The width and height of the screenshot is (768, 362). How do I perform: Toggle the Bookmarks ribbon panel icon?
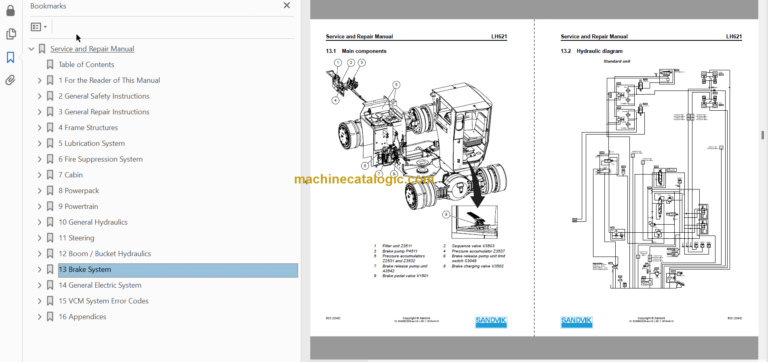(x=10, y=57)
